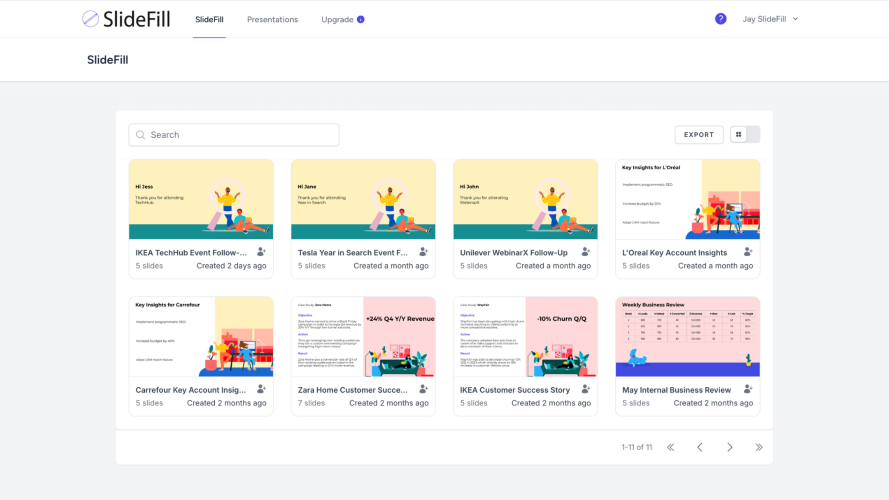Open the Presentations tab
Viewport: 889px width, 500px height.
coord(272,19)
